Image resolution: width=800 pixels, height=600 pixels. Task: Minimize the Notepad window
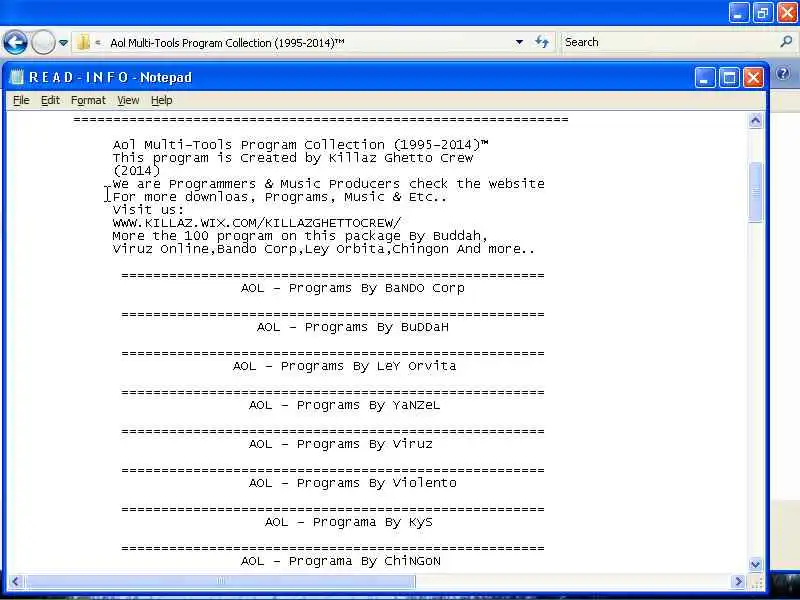tap(705, 78)
